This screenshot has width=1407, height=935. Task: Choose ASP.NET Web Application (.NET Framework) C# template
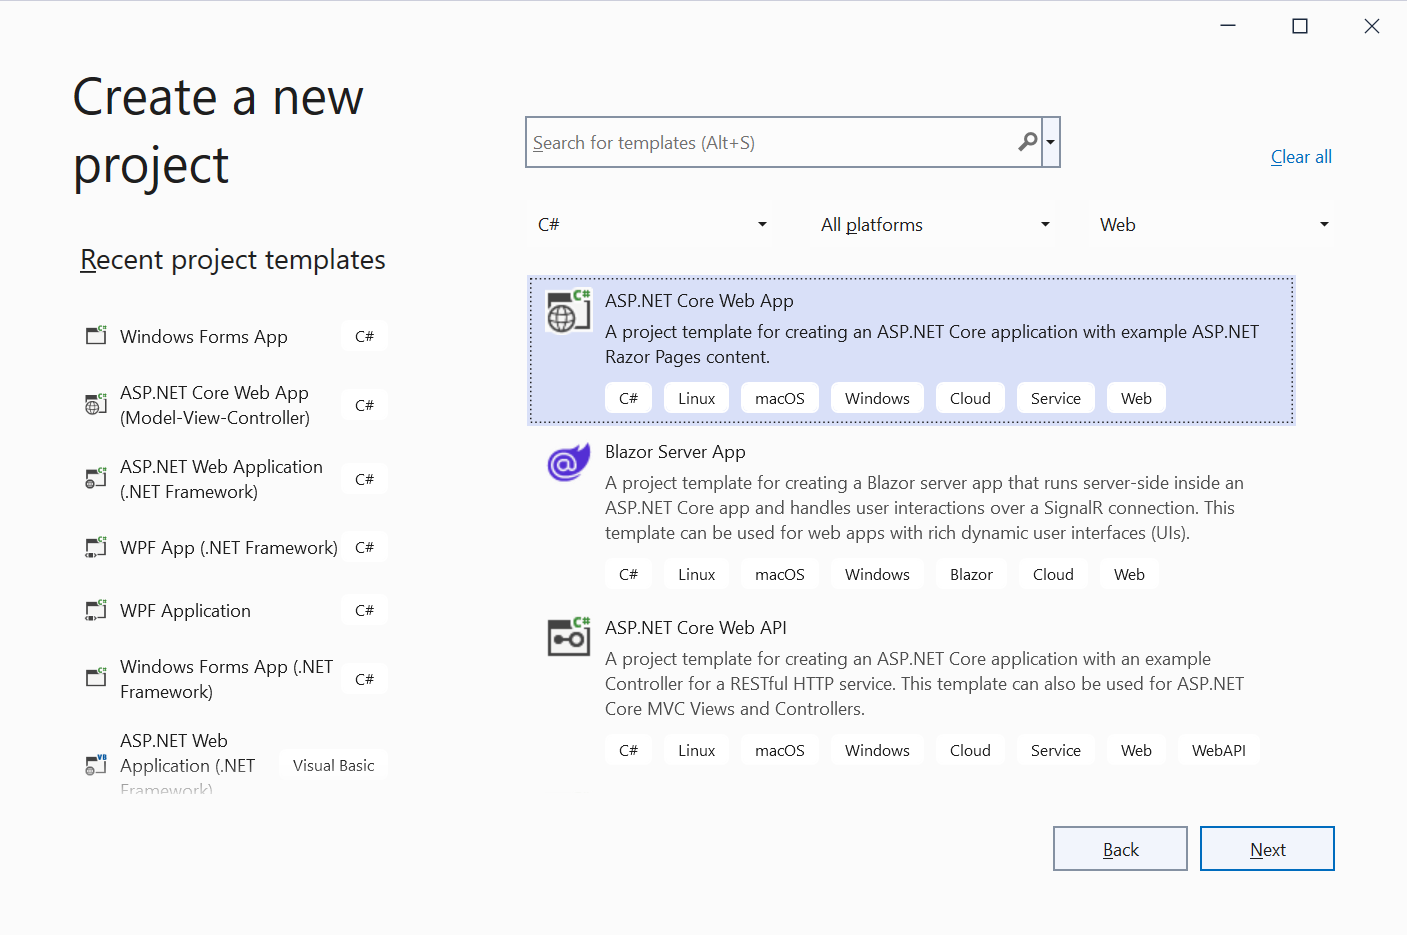coord(235,479)
